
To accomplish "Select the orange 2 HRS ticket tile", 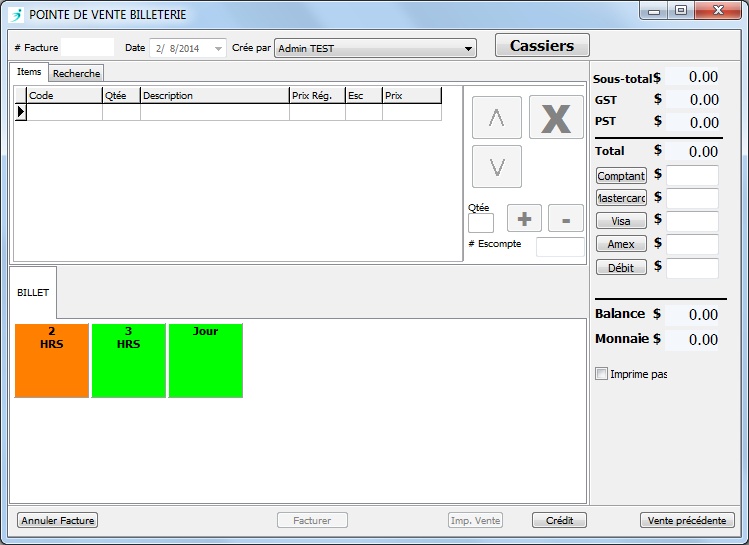I will click(x=52, y=360).
